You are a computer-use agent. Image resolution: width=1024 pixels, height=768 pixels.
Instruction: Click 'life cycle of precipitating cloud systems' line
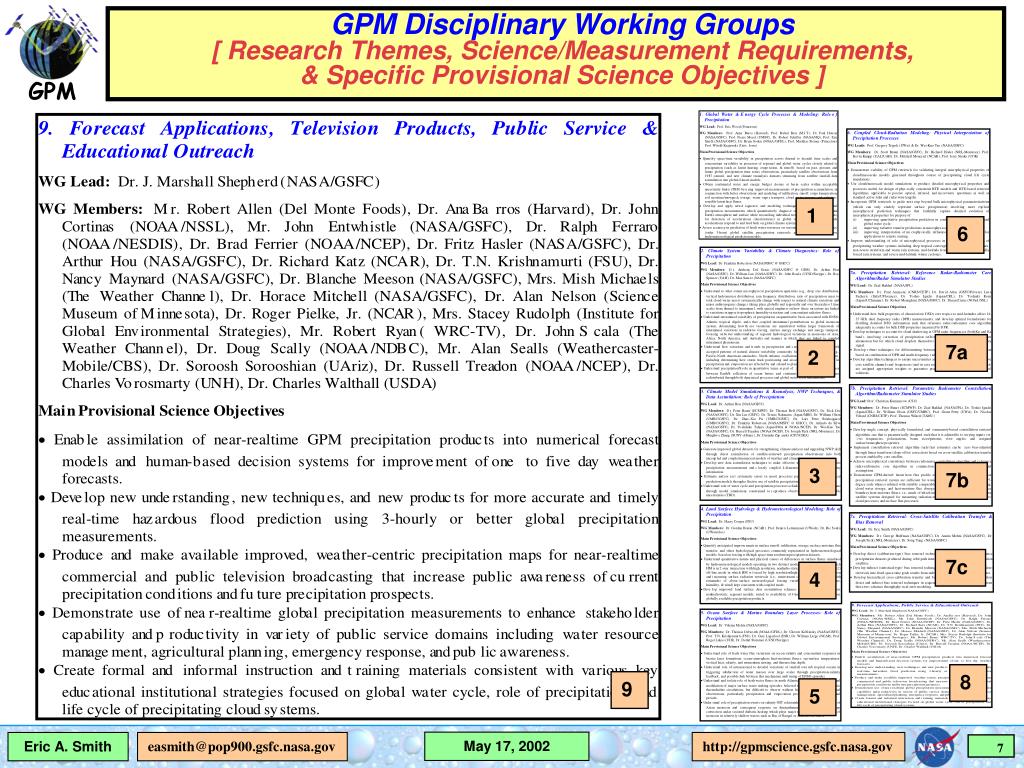pyautogui.click(x=191, y=710)
